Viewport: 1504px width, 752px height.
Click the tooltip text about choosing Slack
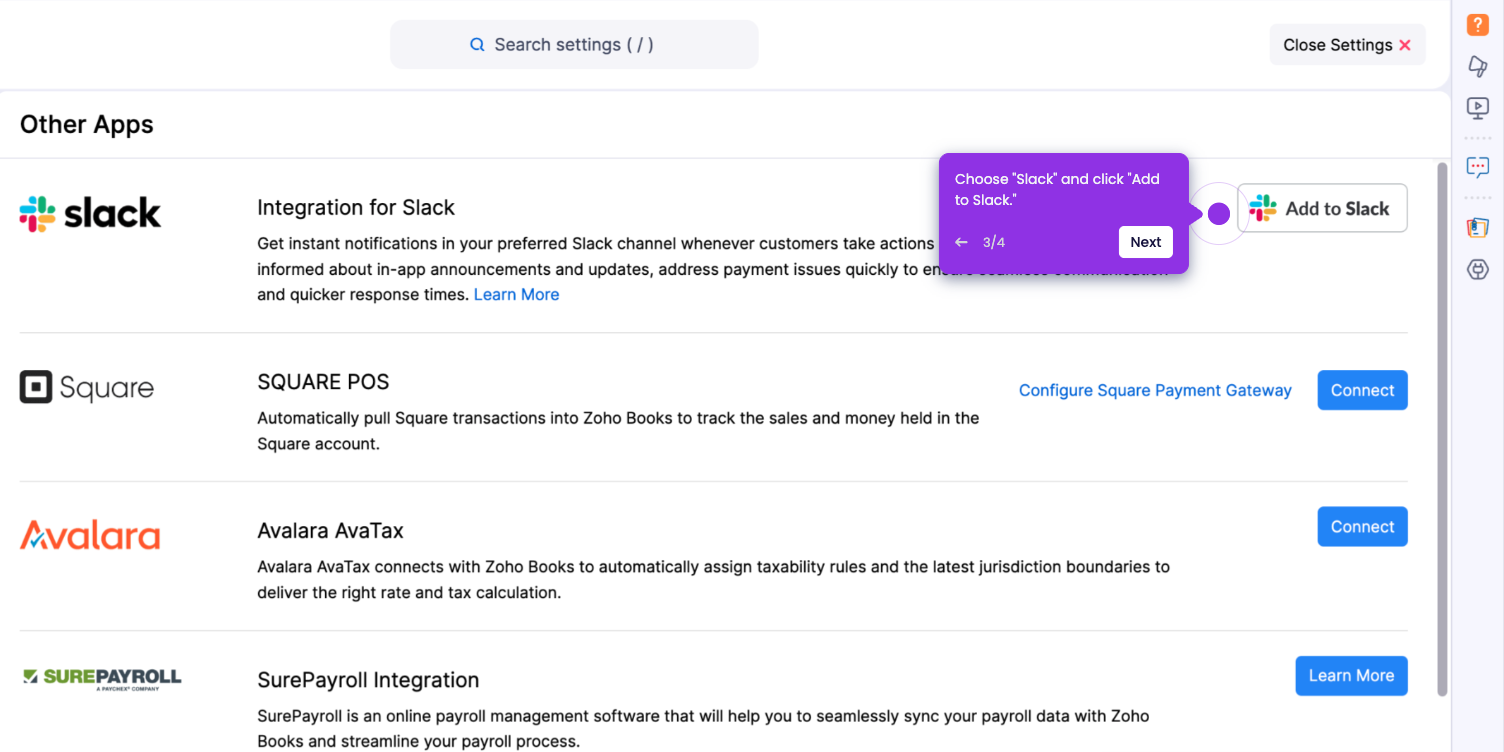(x=1057, y=189)
